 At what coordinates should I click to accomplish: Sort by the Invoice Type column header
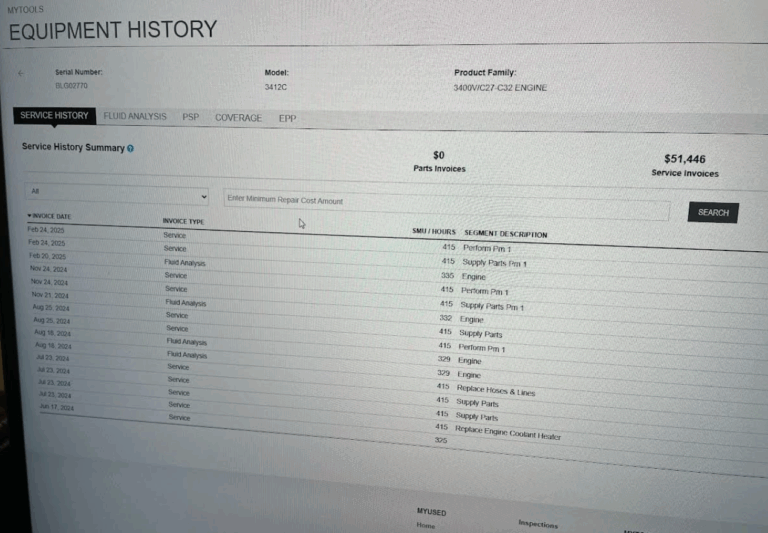[x=183, y=220]
